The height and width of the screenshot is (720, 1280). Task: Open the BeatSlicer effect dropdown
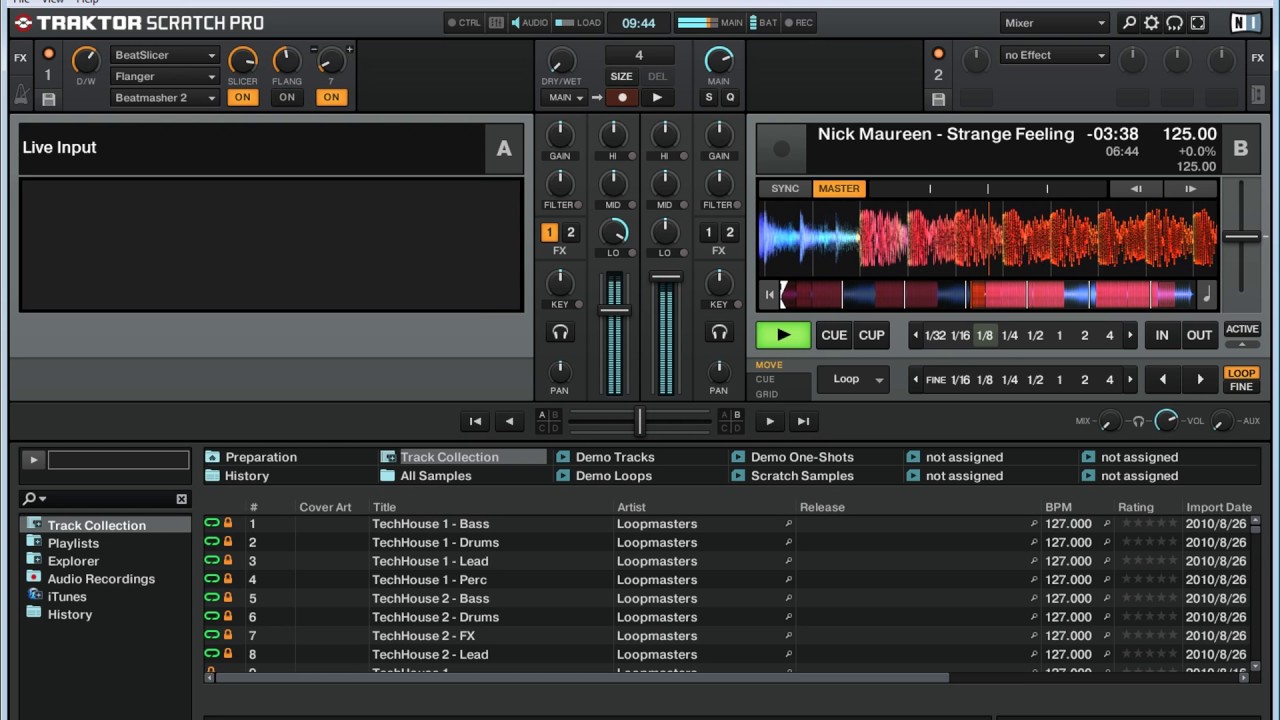(165, 55)
